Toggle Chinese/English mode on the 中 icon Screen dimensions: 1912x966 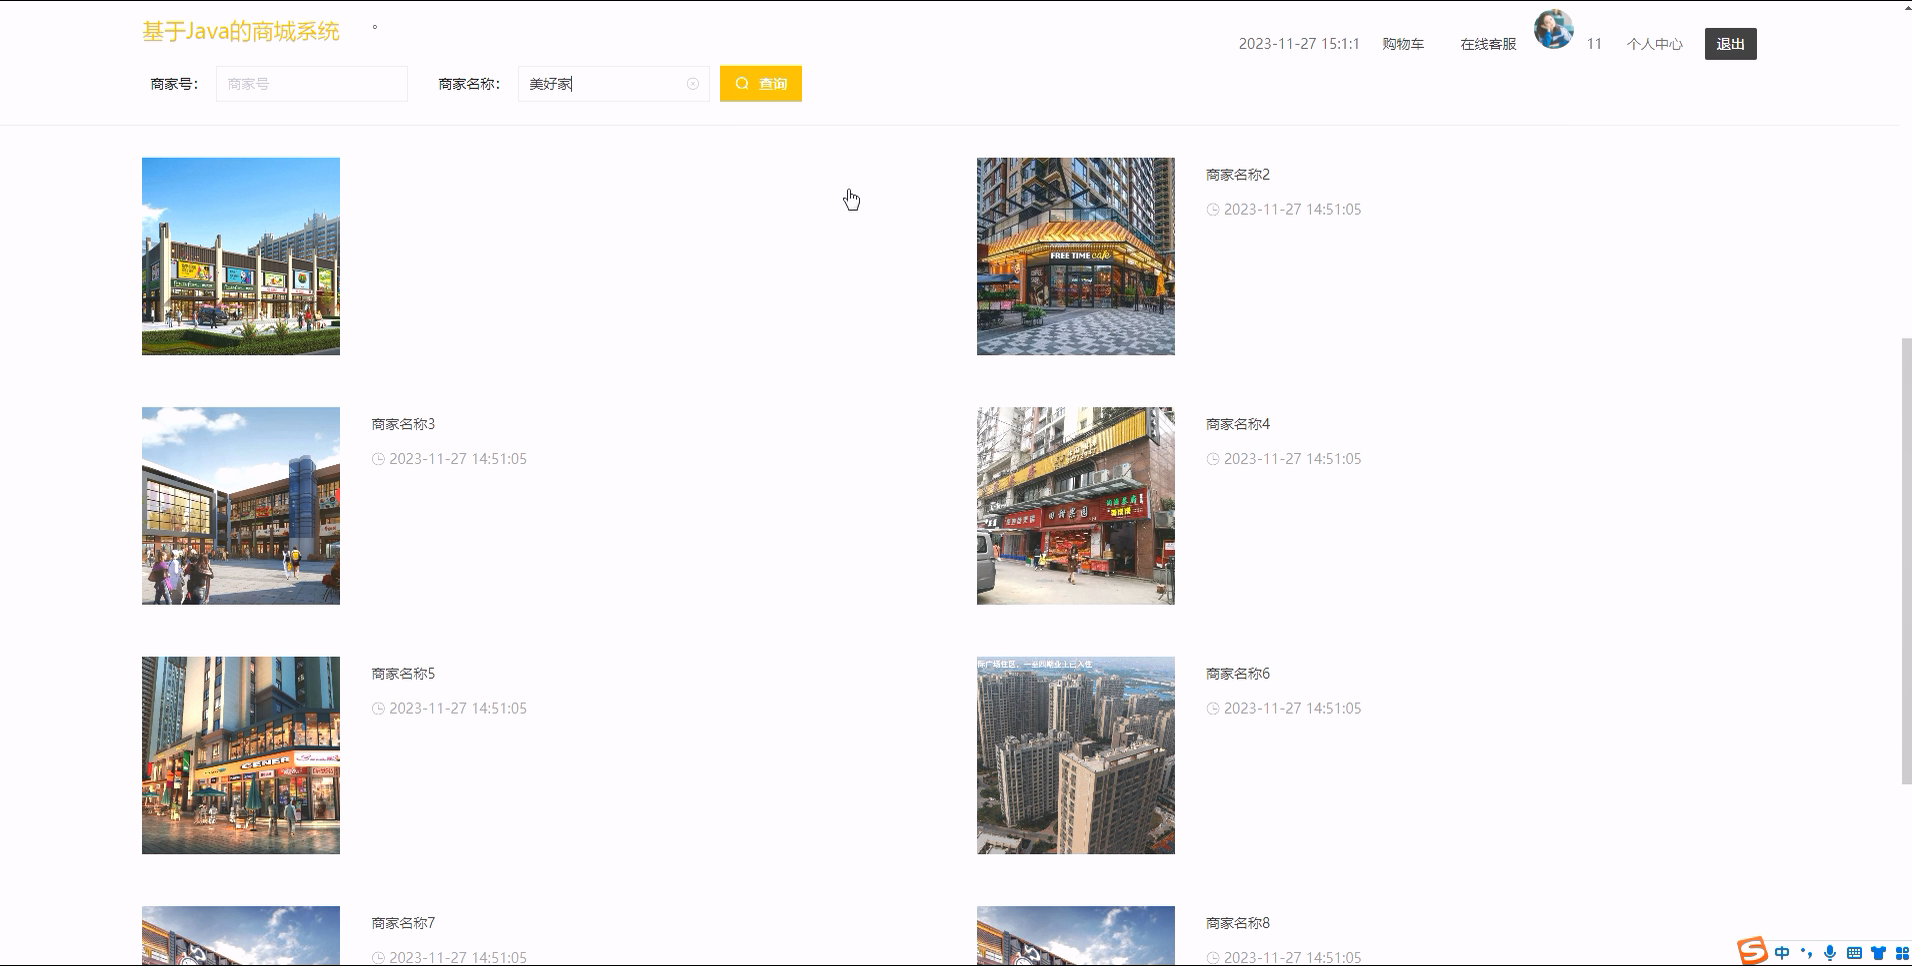[1782, 952]
